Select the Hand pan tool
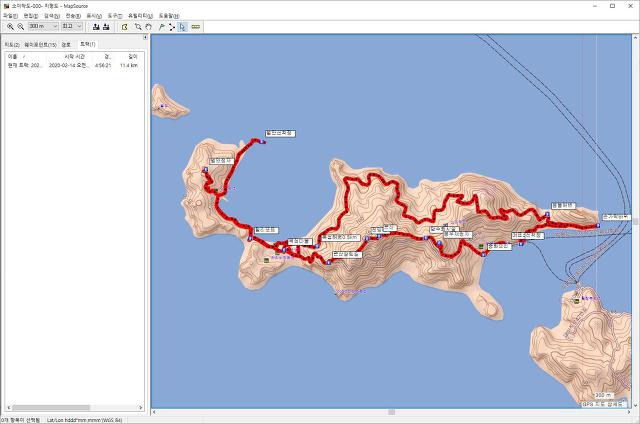 tap(149, 27)
